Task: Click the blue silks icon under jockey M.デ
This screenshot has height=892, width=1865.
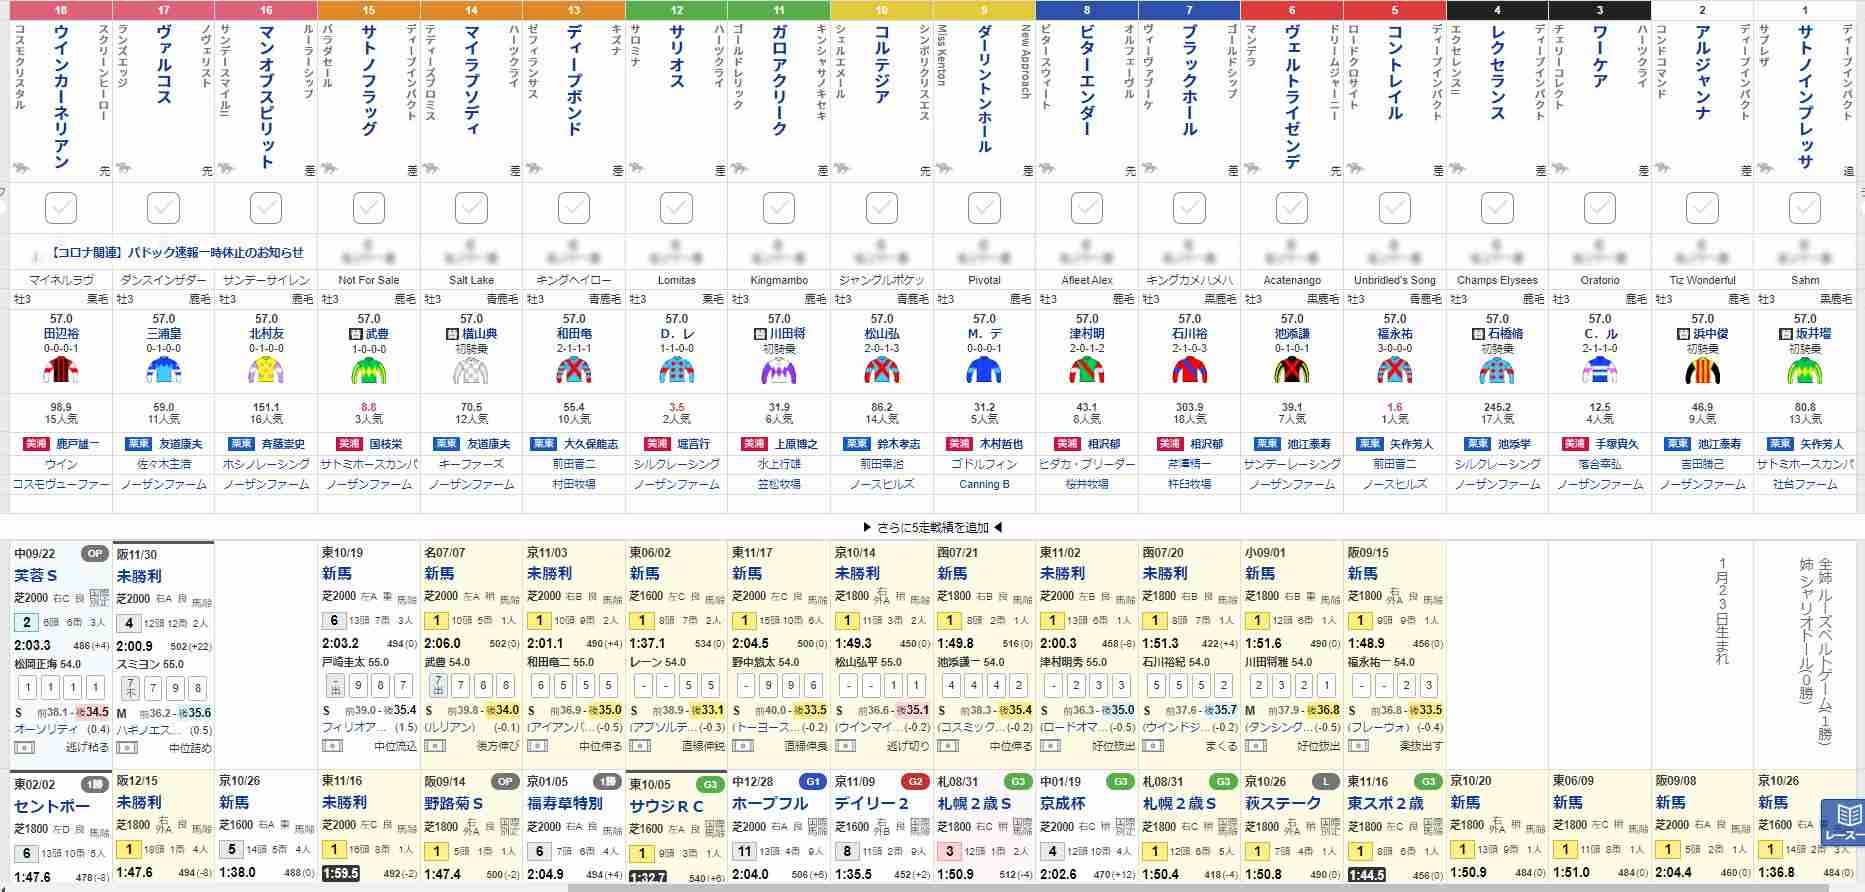Action: pos(984,371)
